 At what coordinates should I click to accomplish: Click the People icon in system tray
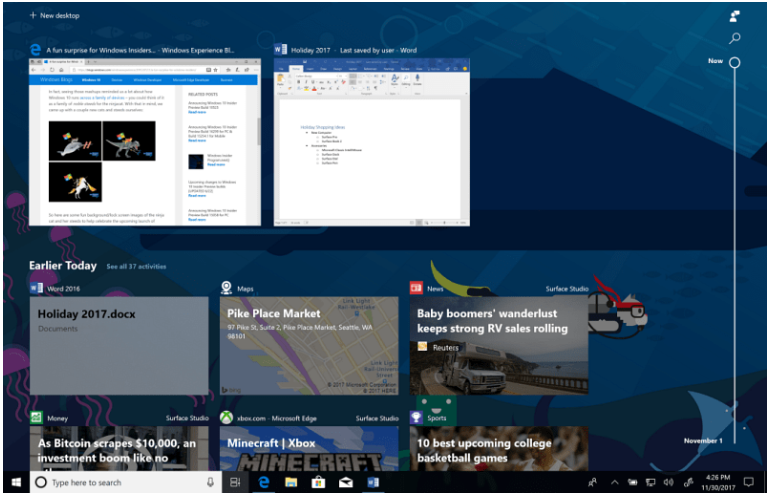pyautogui.click(x=593, y=482)
